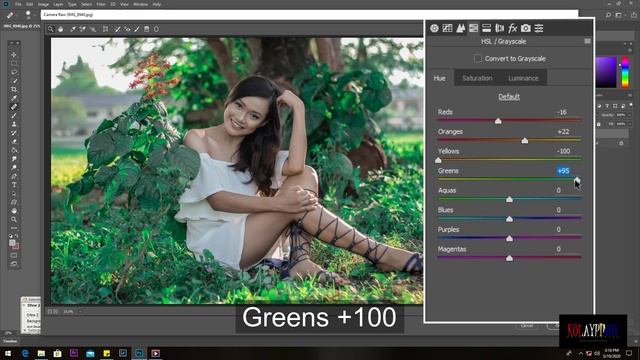
Task: Switch to the Hue tab
Action: (440, 78)
